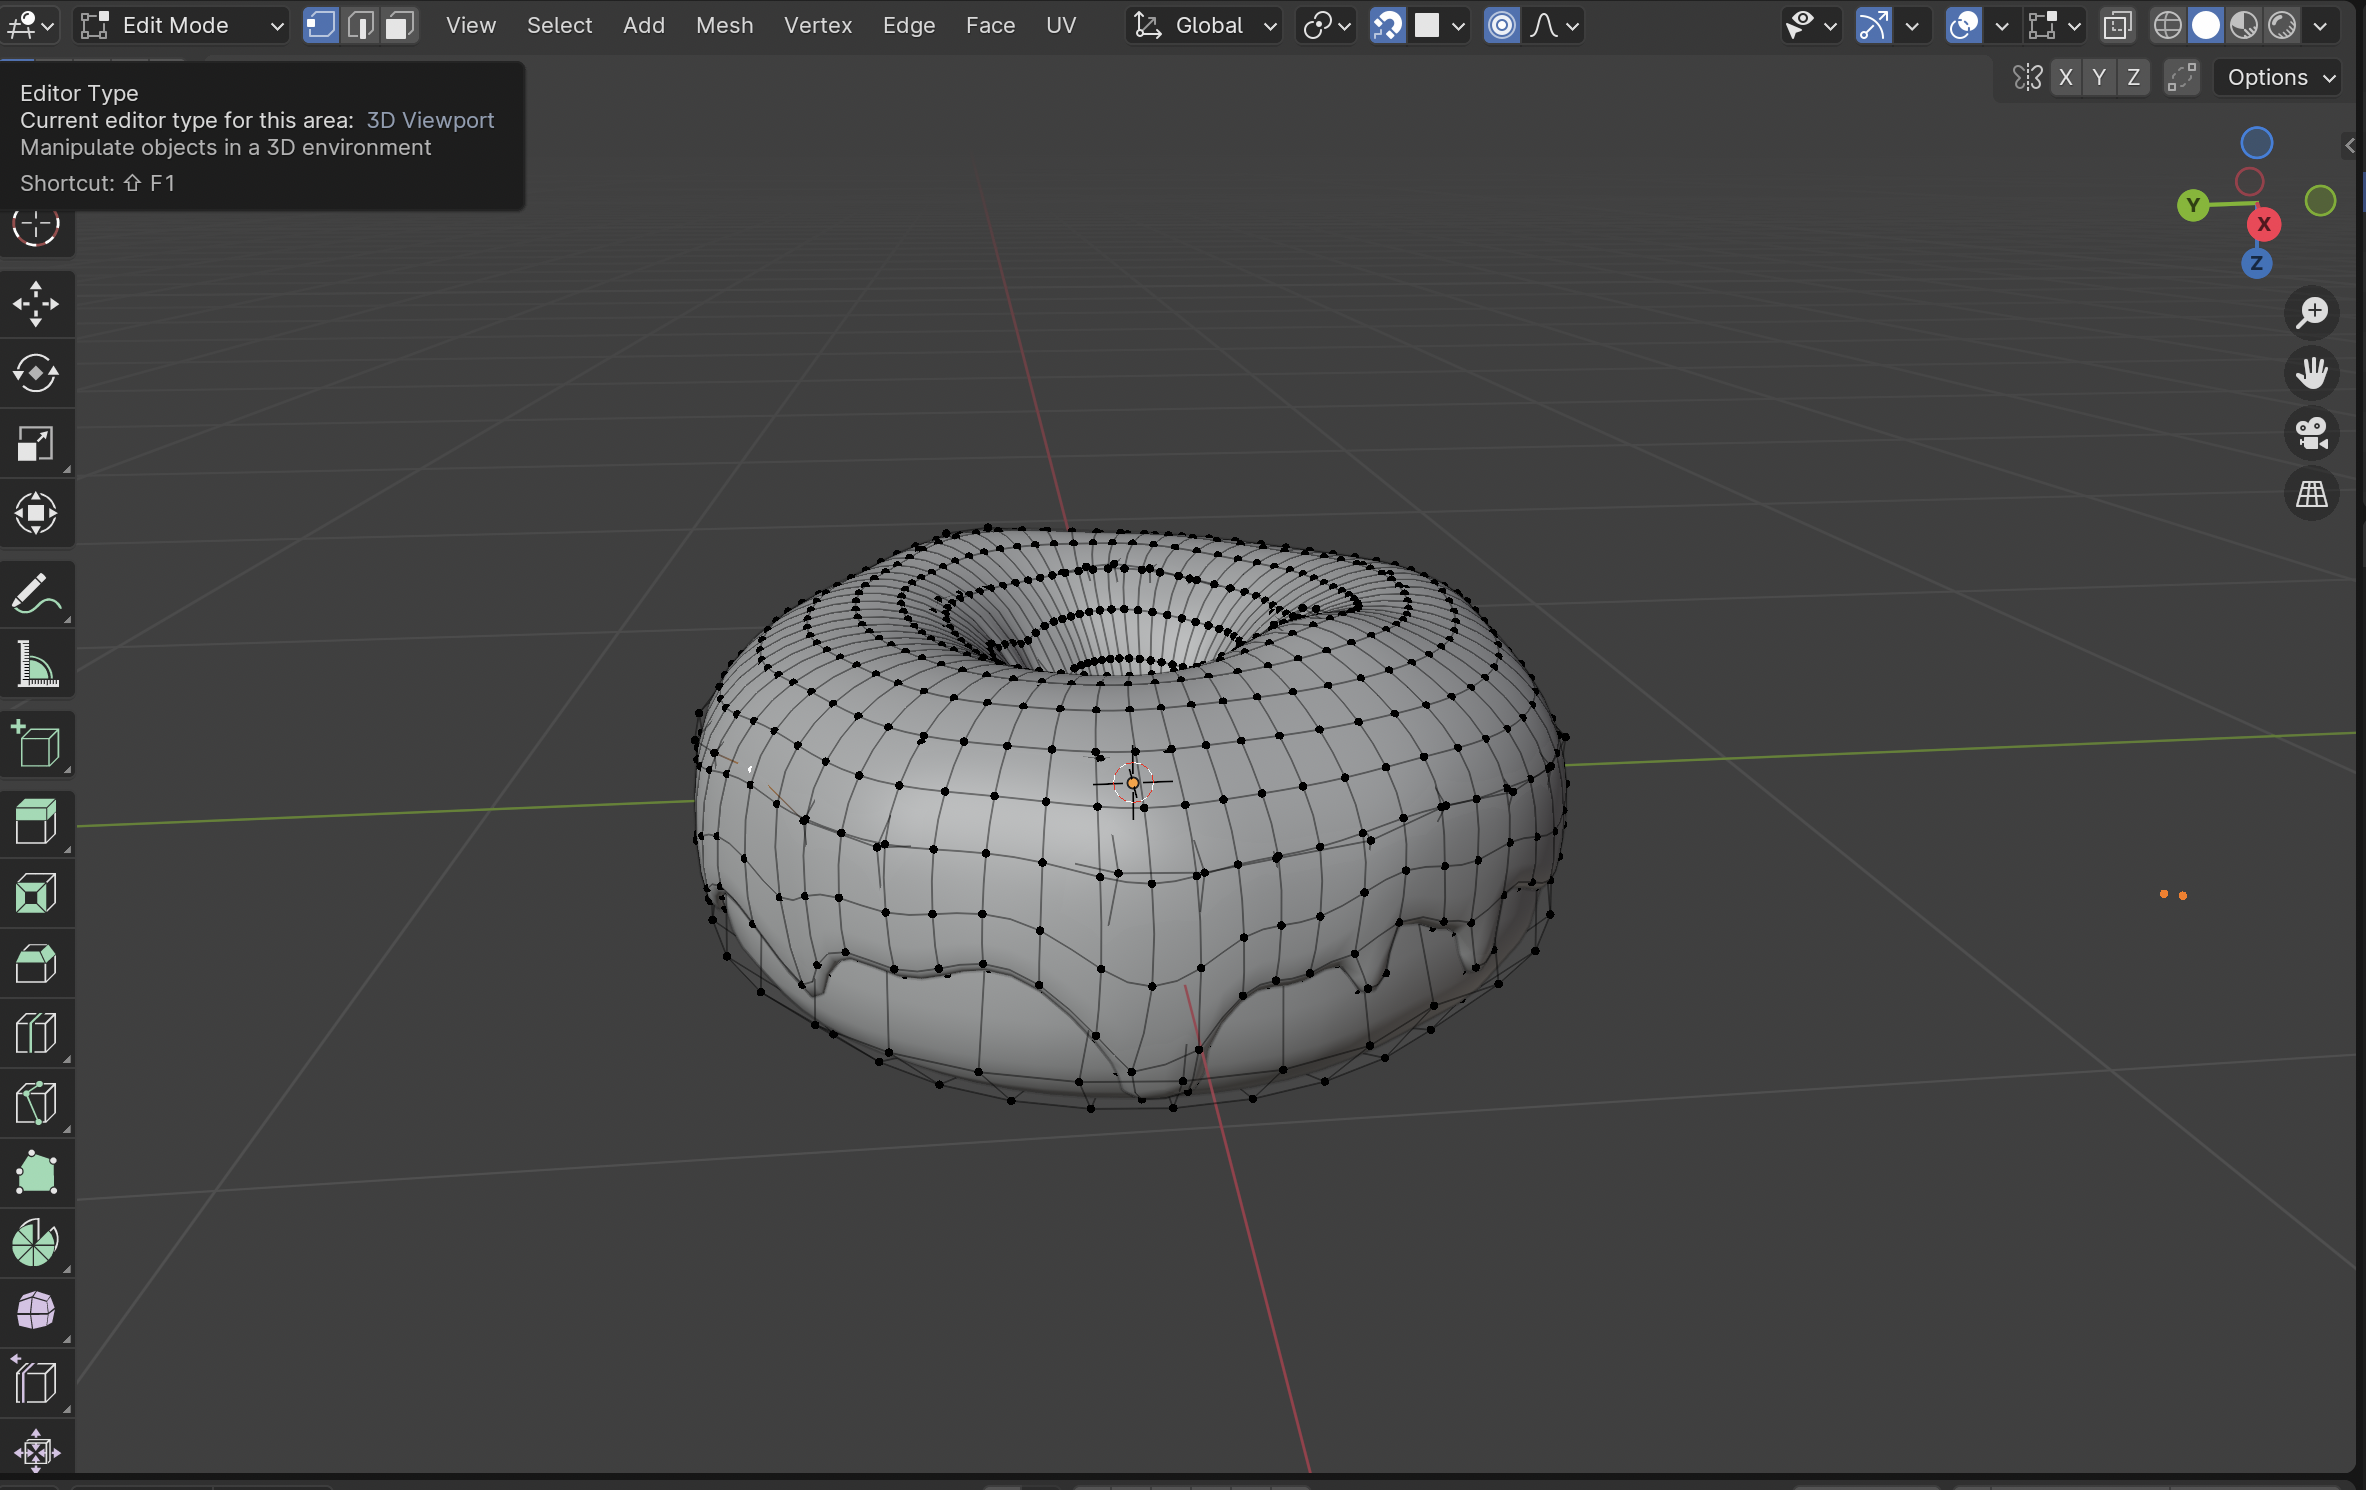Select the Shrink/Fatten tool
This screenshot has width=2366, height=1490.
point(36,1448)
